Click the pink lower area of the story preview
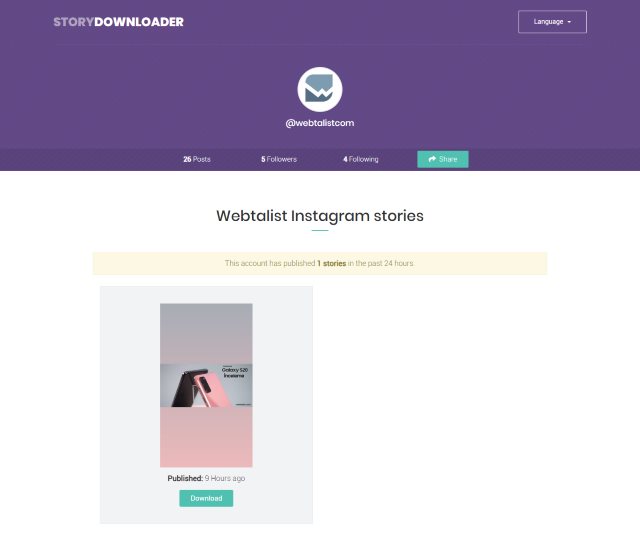The image size is (640, 536). tap(206, 437)
